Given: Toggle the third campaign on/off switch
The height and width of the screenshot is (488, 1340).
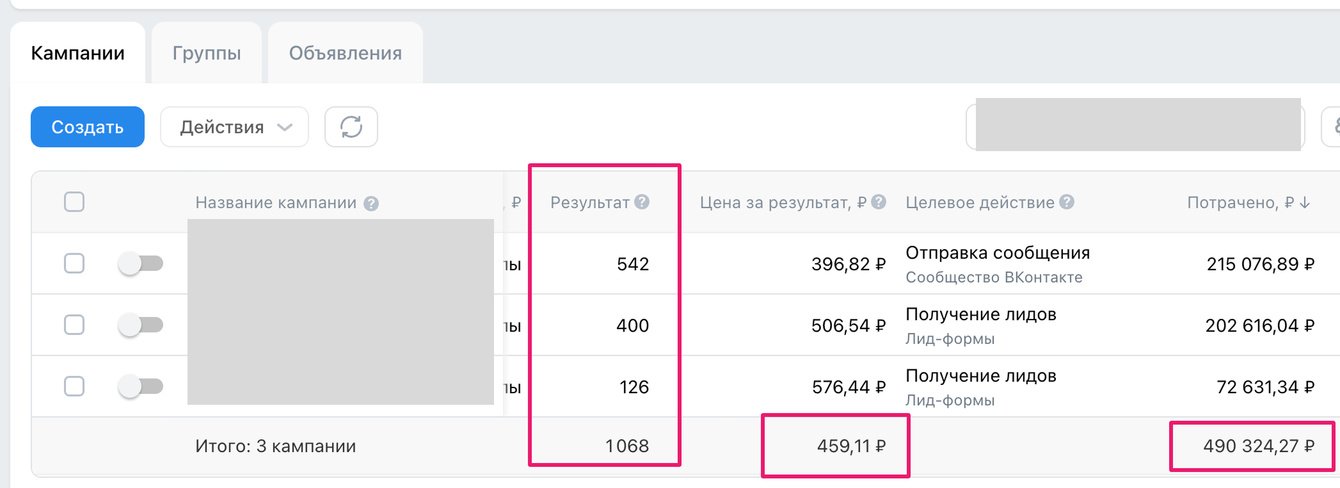Looking at the screenshot, I should click(x=141, y=386).
